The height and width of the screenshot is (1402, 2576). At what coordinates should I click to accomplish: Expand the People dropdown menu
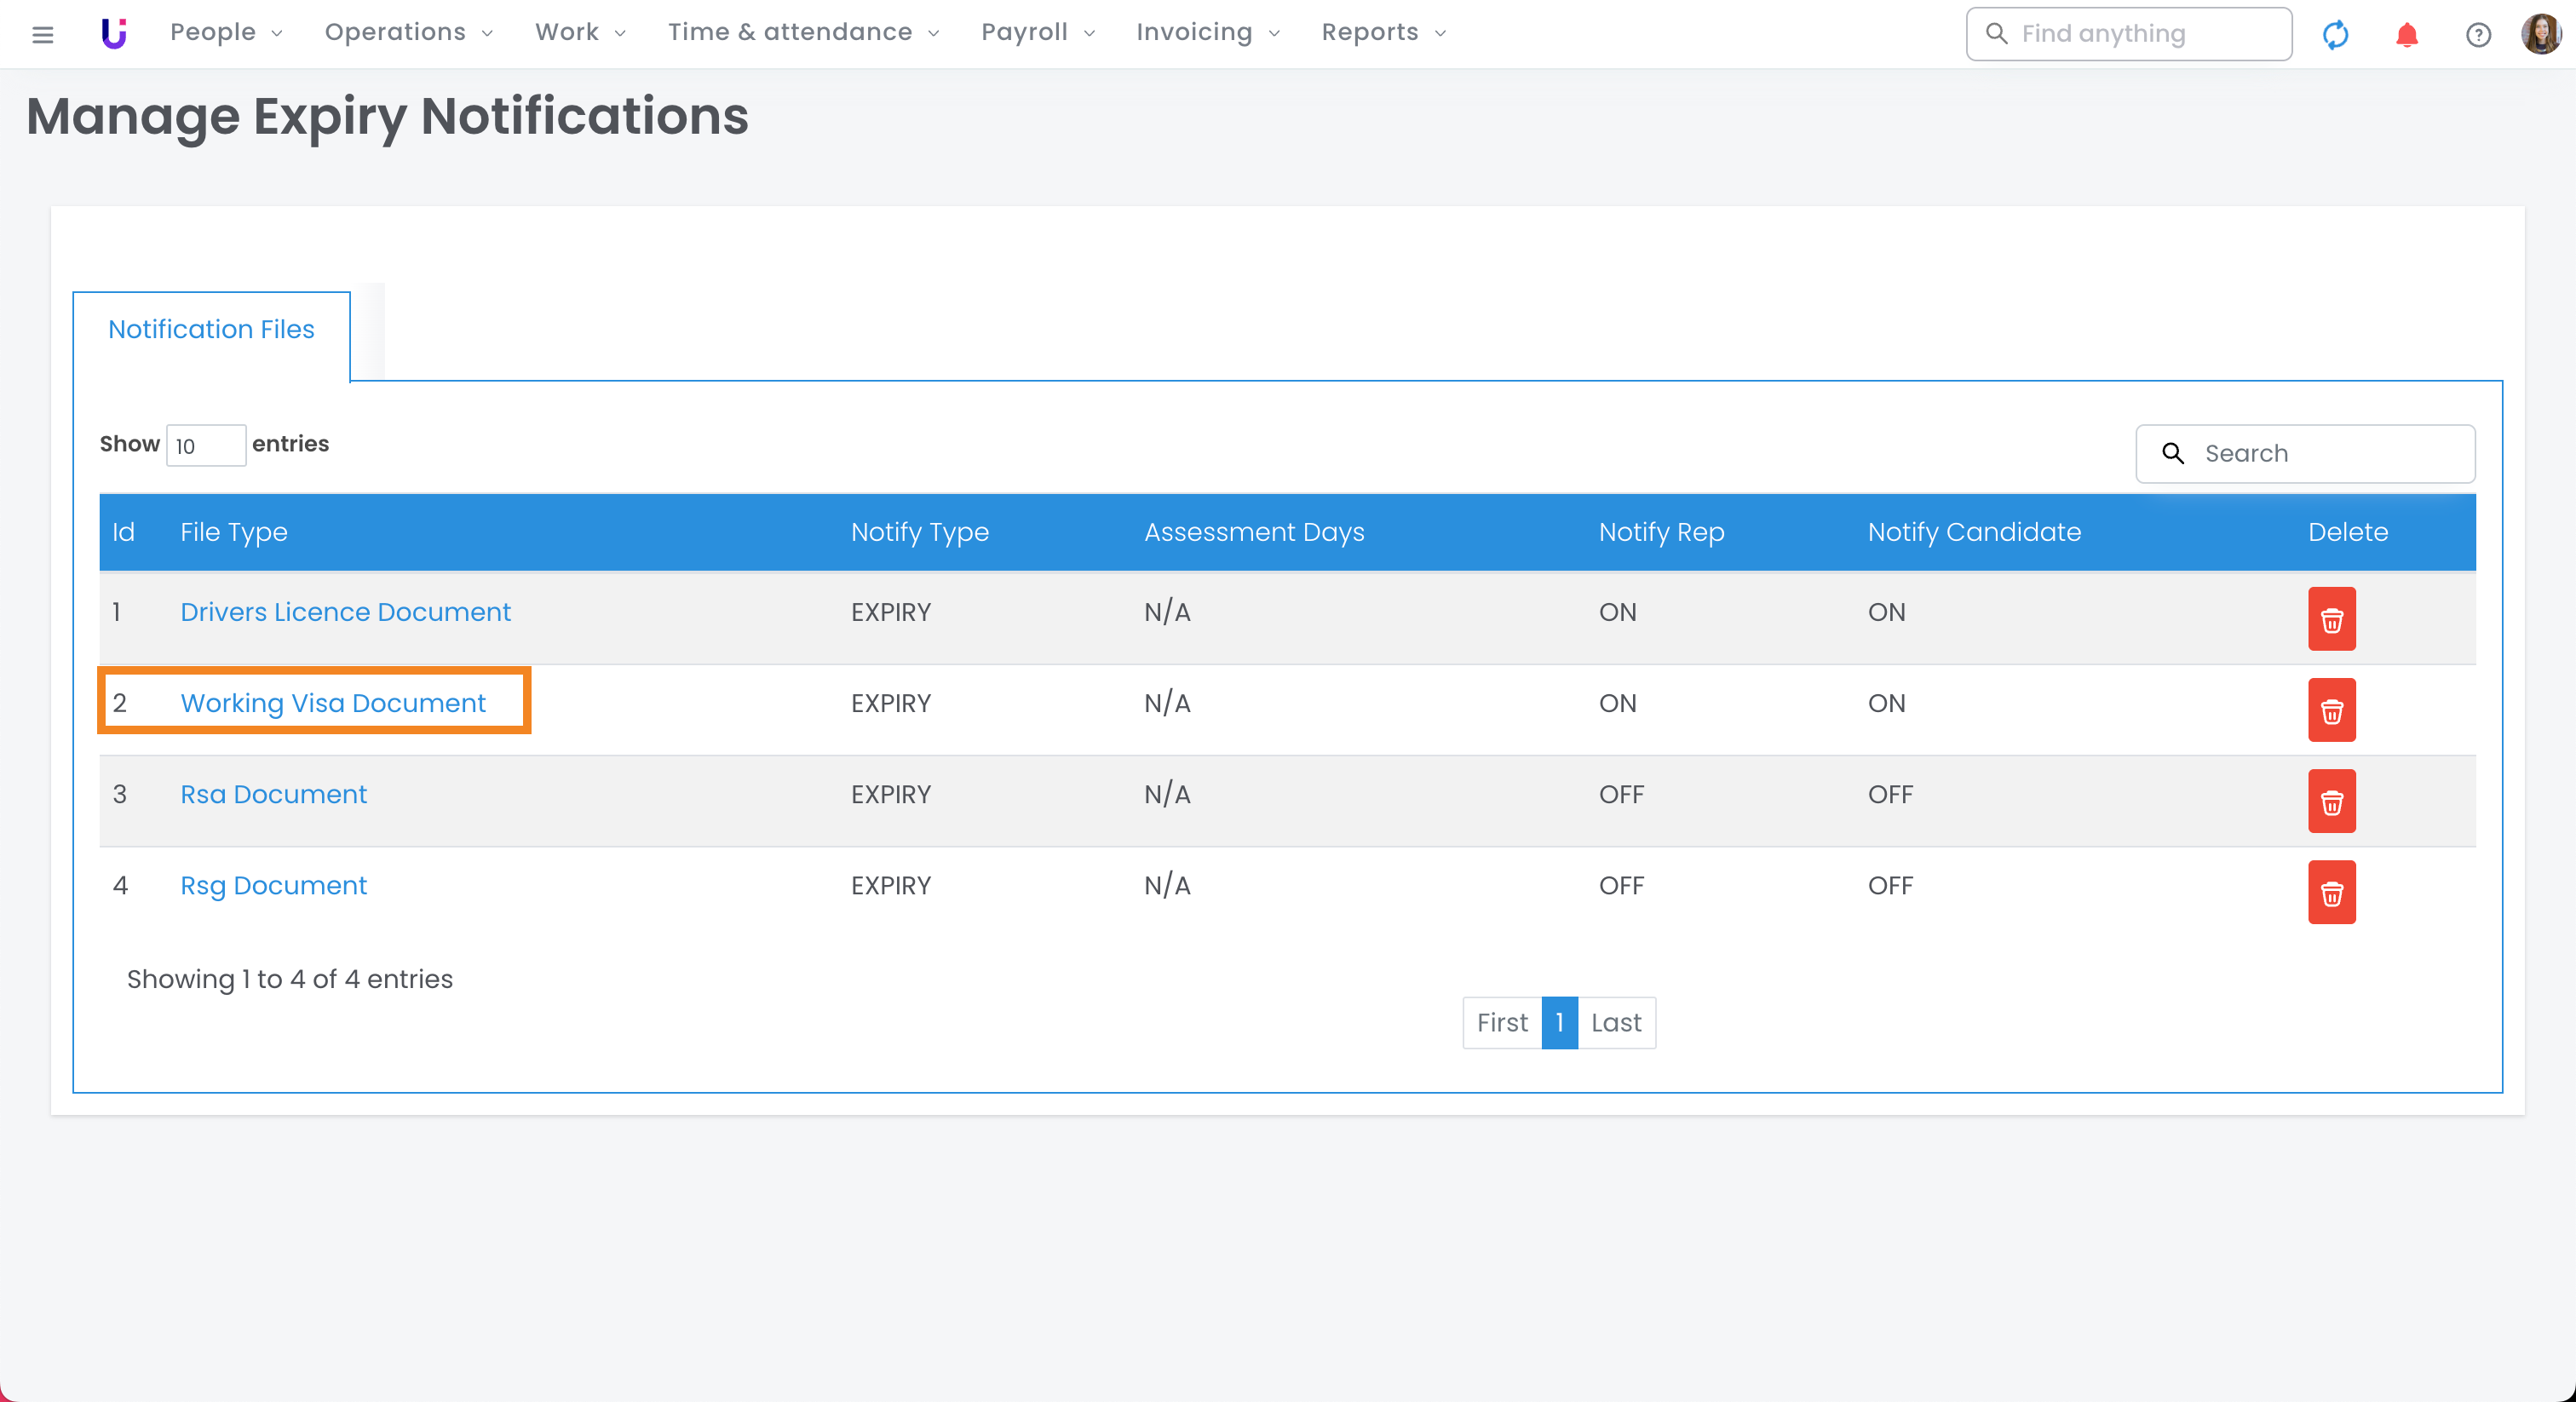(226, 33)
